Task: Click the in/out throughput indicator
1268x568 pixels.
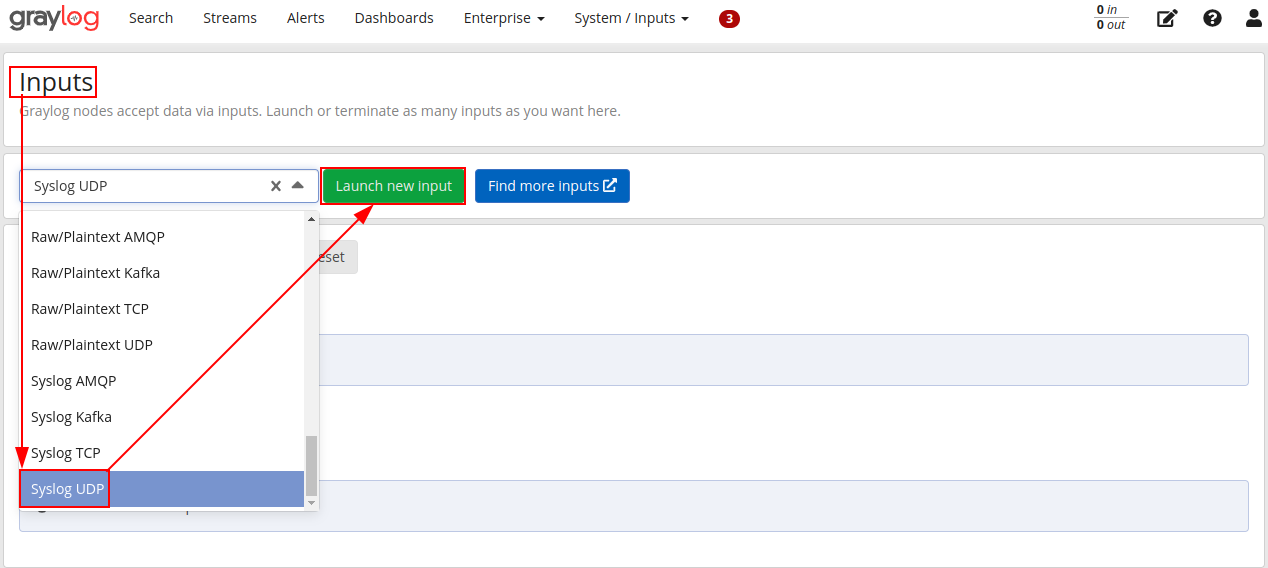Action: point(1111,18)
